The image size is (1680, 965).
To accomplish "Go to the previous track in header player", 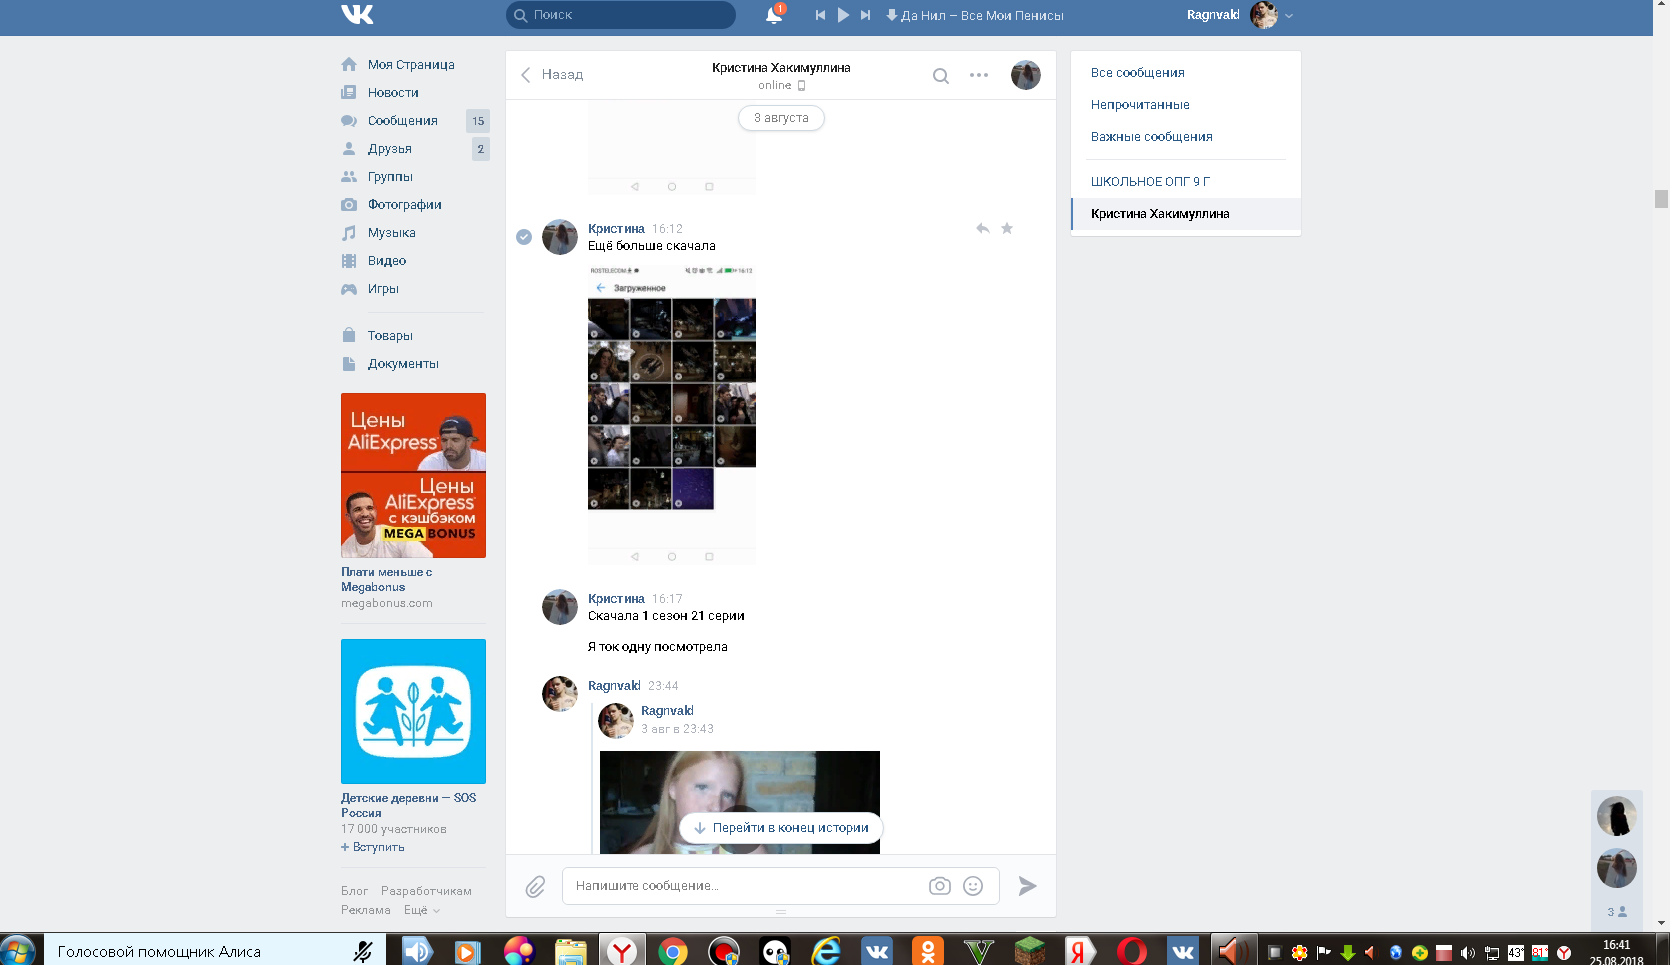I will tap(820, 15).
